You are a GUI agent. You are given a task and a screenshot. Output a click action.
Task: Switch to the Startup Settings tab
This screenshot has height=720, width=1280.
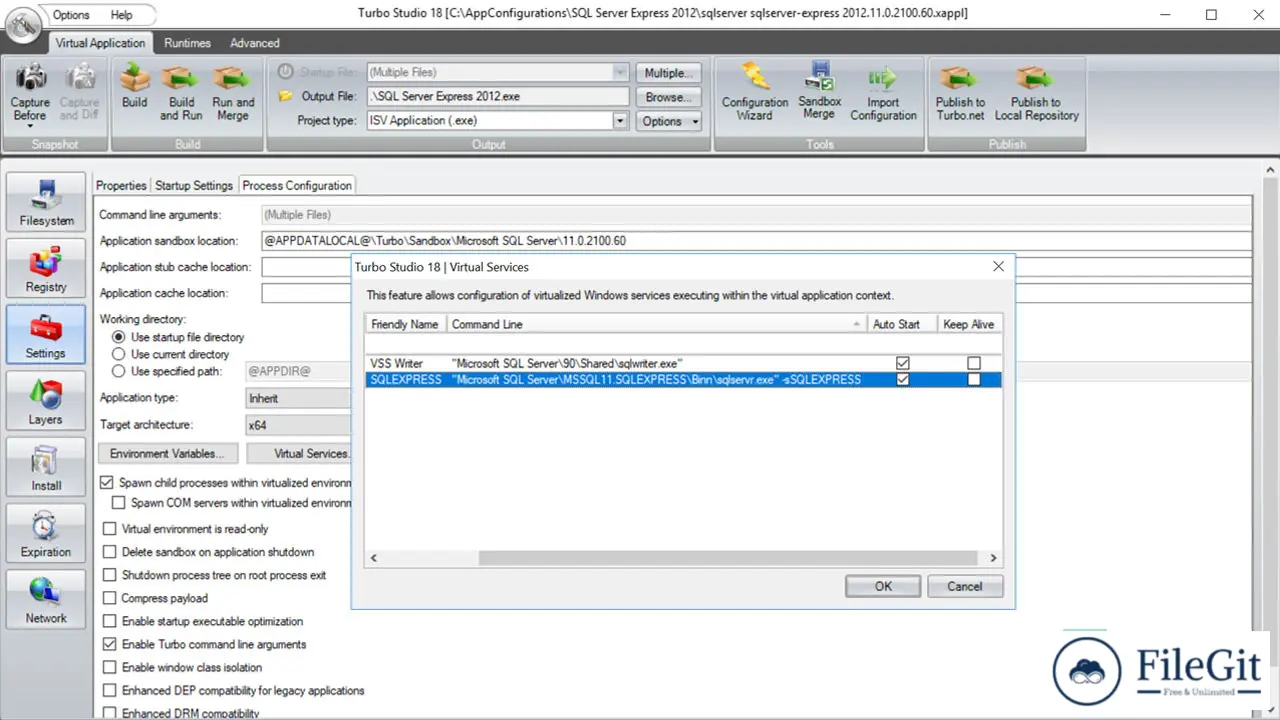(194, 185)
